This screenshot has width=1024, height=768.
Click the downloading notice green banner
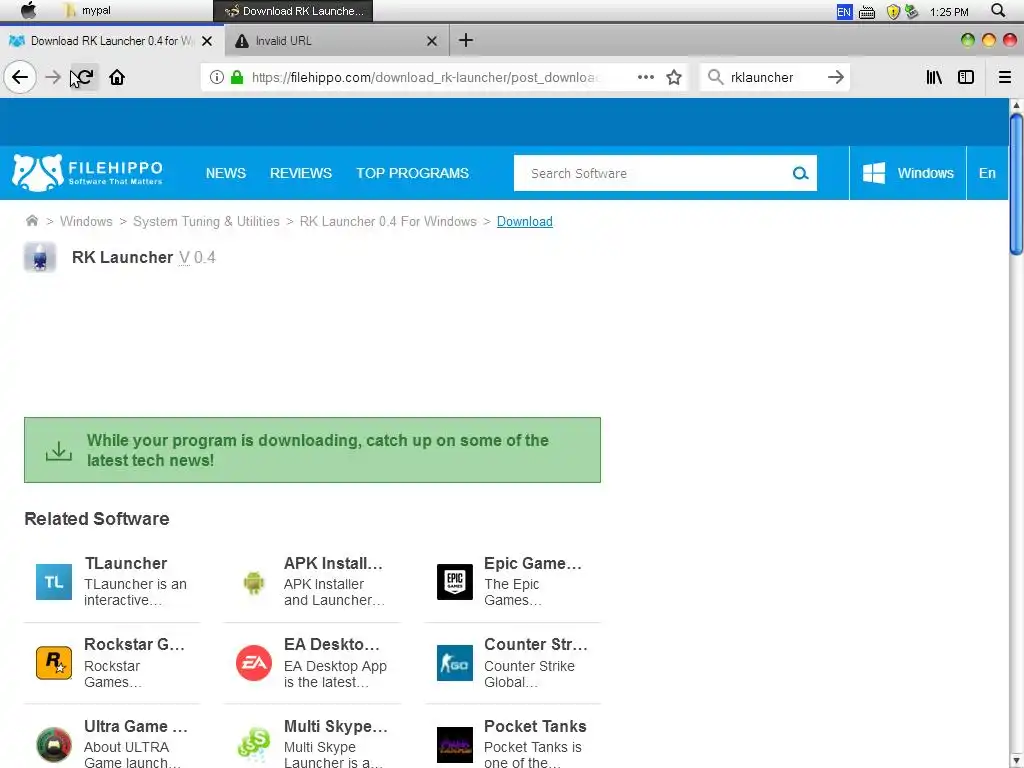pyautogui.click(x=312, y=450)
